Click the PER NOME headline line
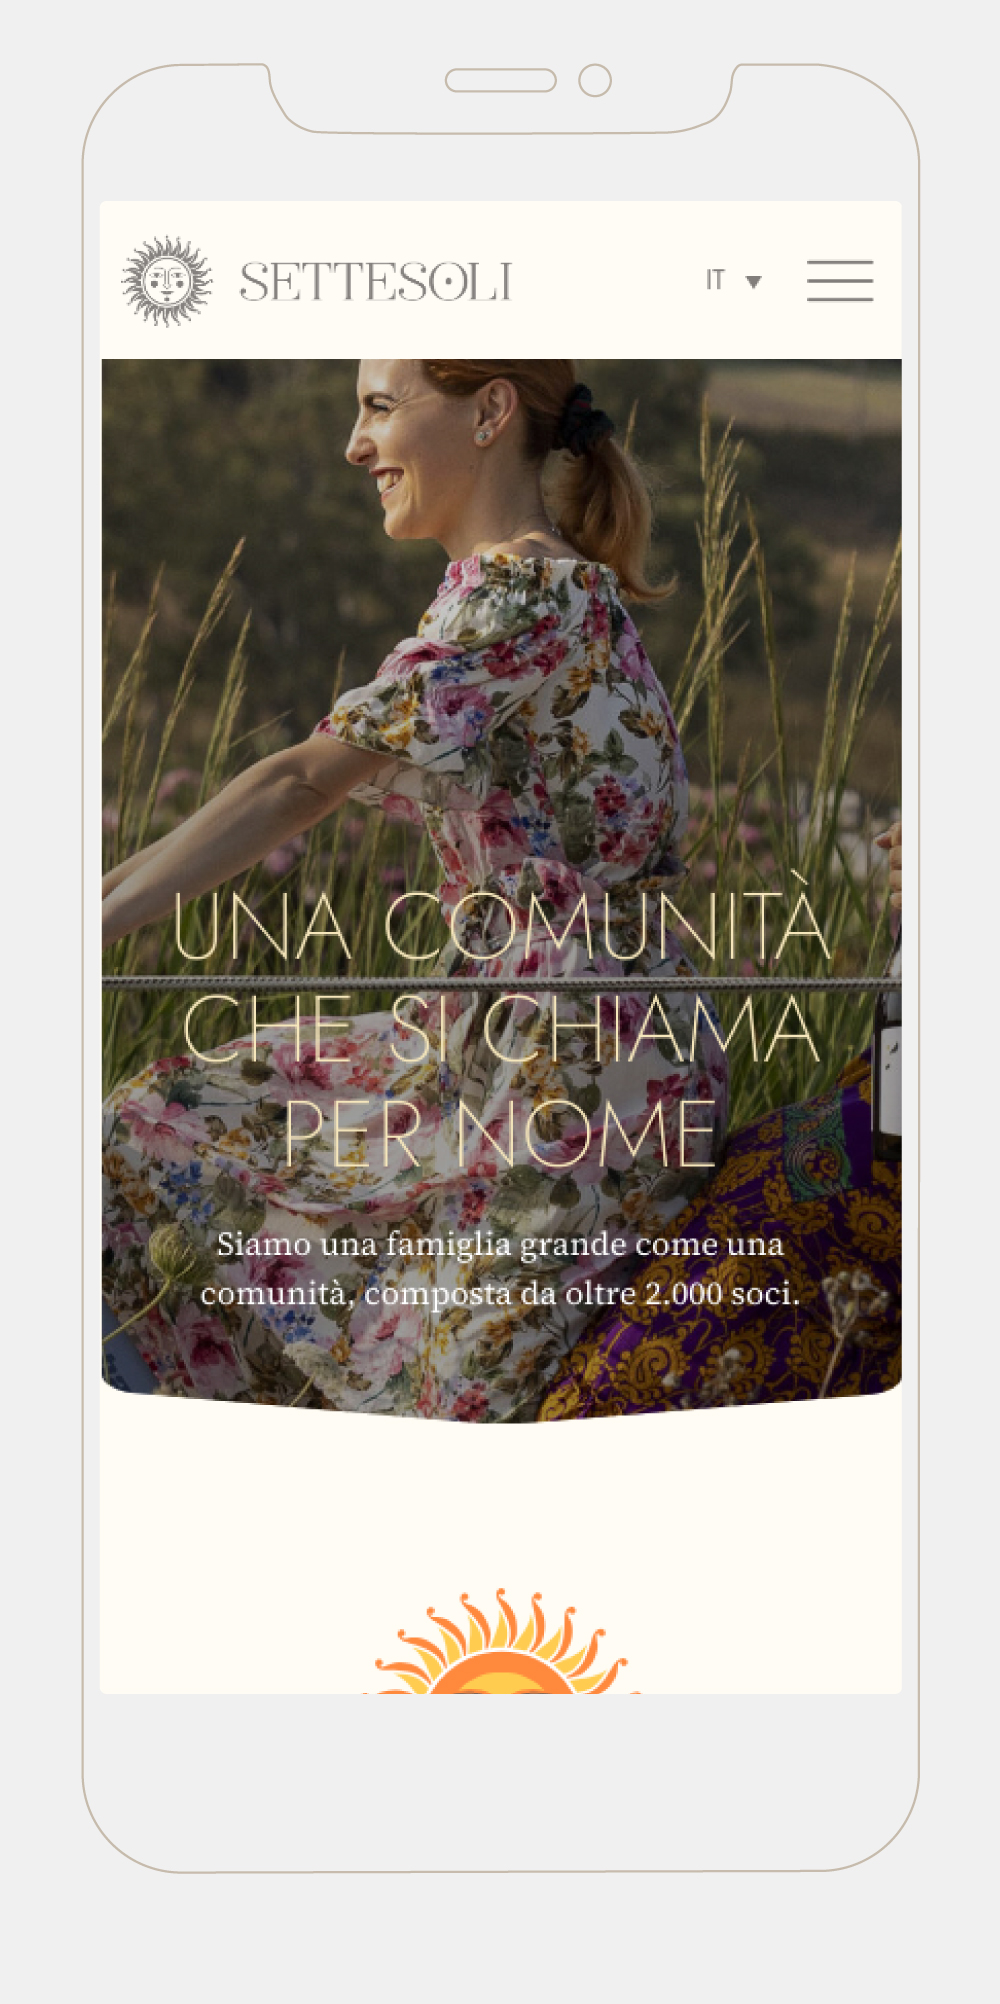1000x2004 pixels. point(500,1134)
